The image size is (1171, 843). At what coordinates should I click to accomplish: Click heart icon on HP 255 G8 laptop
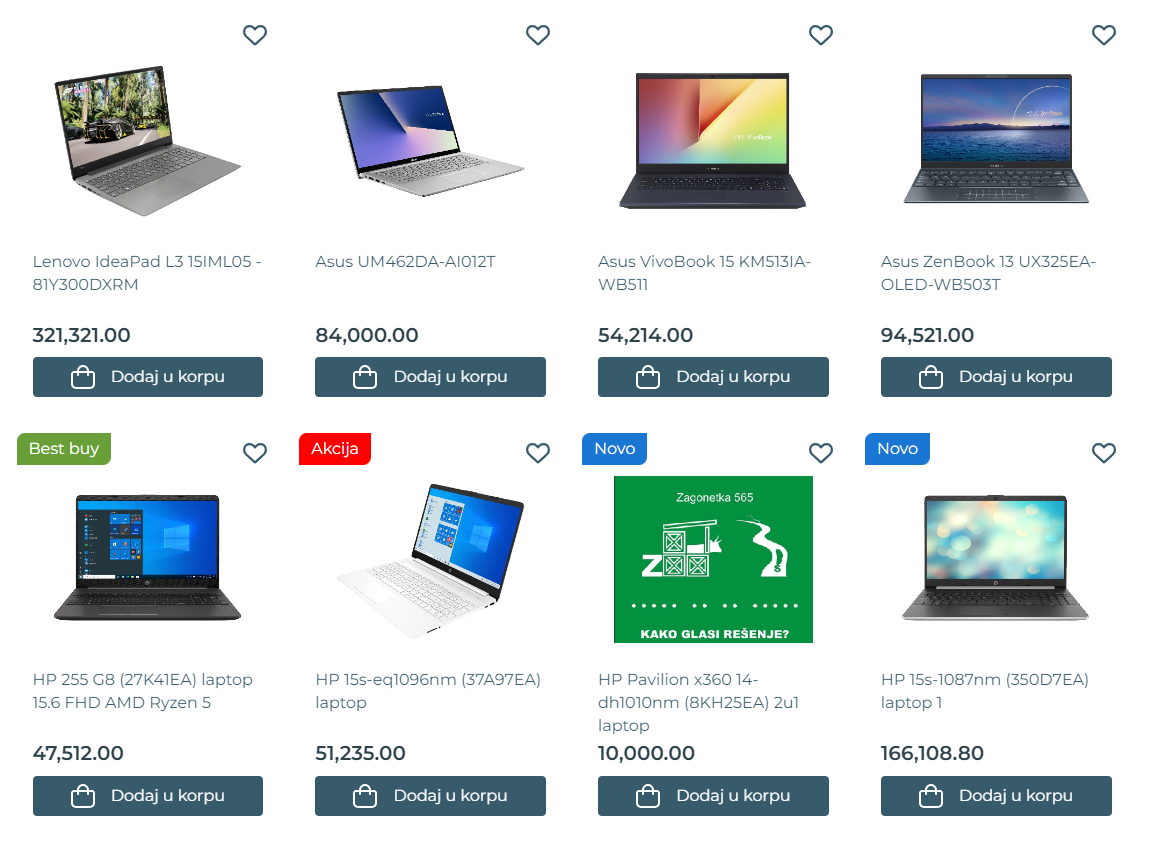(255, 453)
